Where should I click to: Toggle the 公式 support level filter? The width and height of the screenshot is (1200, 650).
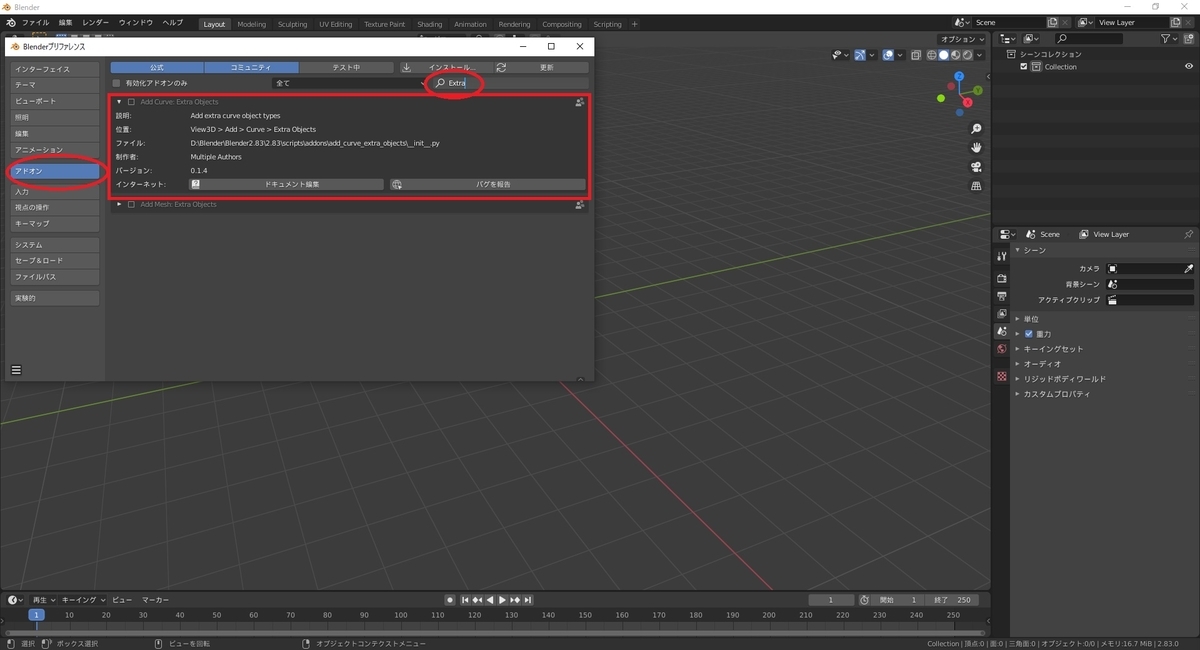pos(157,67)
